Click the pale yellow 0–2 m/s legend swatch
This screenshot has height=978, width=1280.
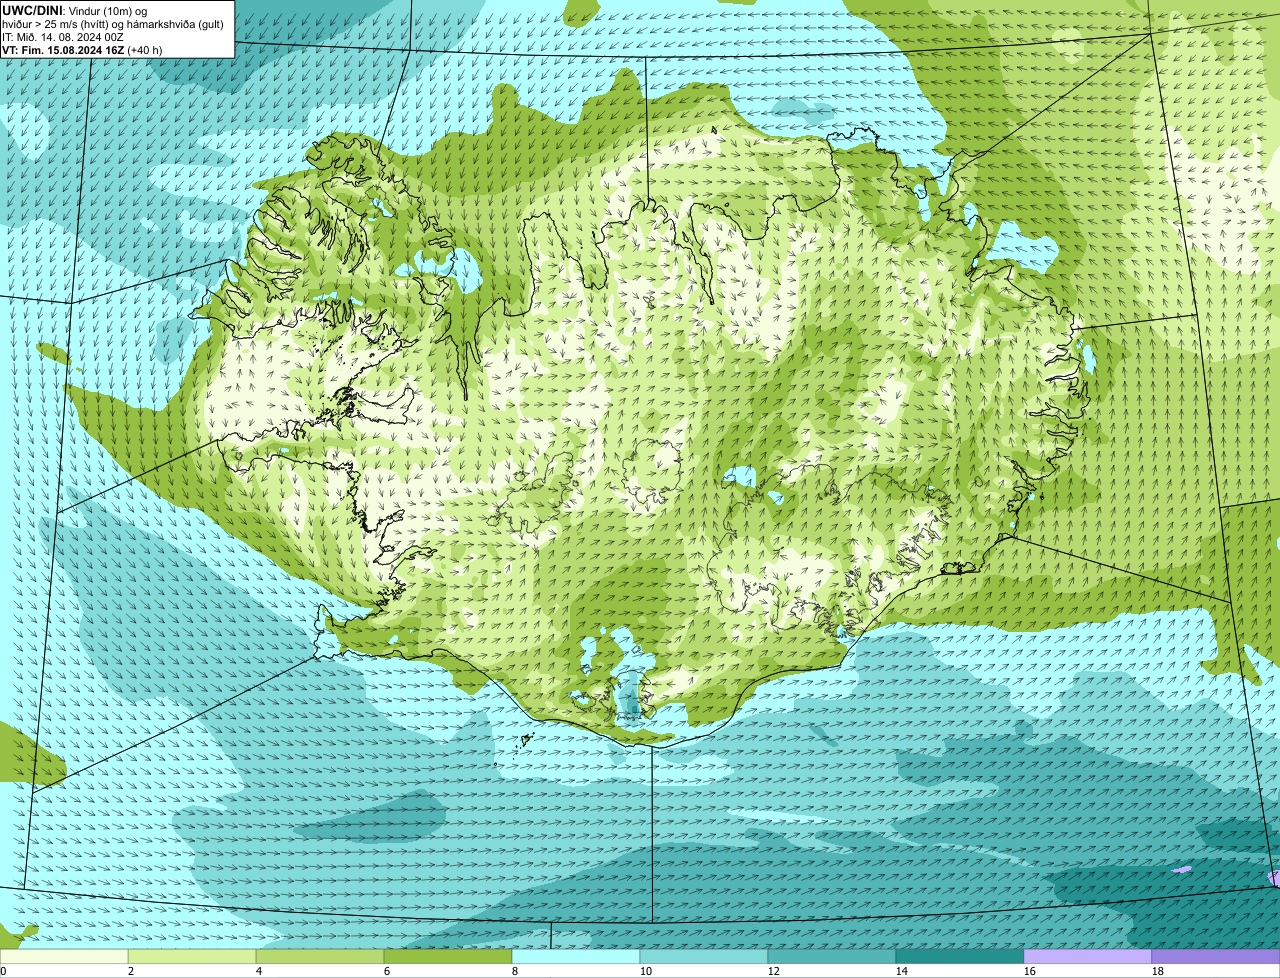(64, 956)
